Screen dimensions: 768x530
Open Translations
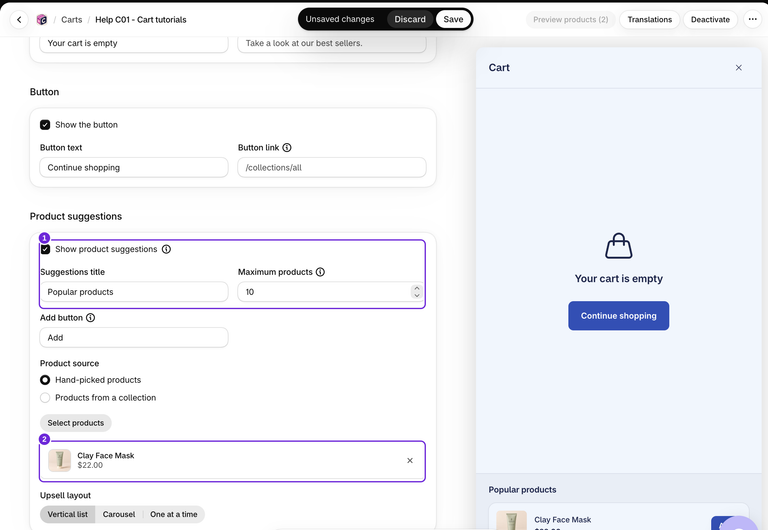point(649,20)
